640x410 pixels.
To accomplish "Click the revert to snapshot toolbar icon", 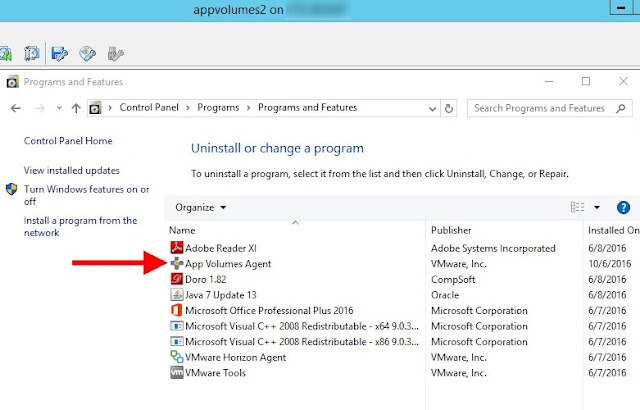I will [5, 53].
